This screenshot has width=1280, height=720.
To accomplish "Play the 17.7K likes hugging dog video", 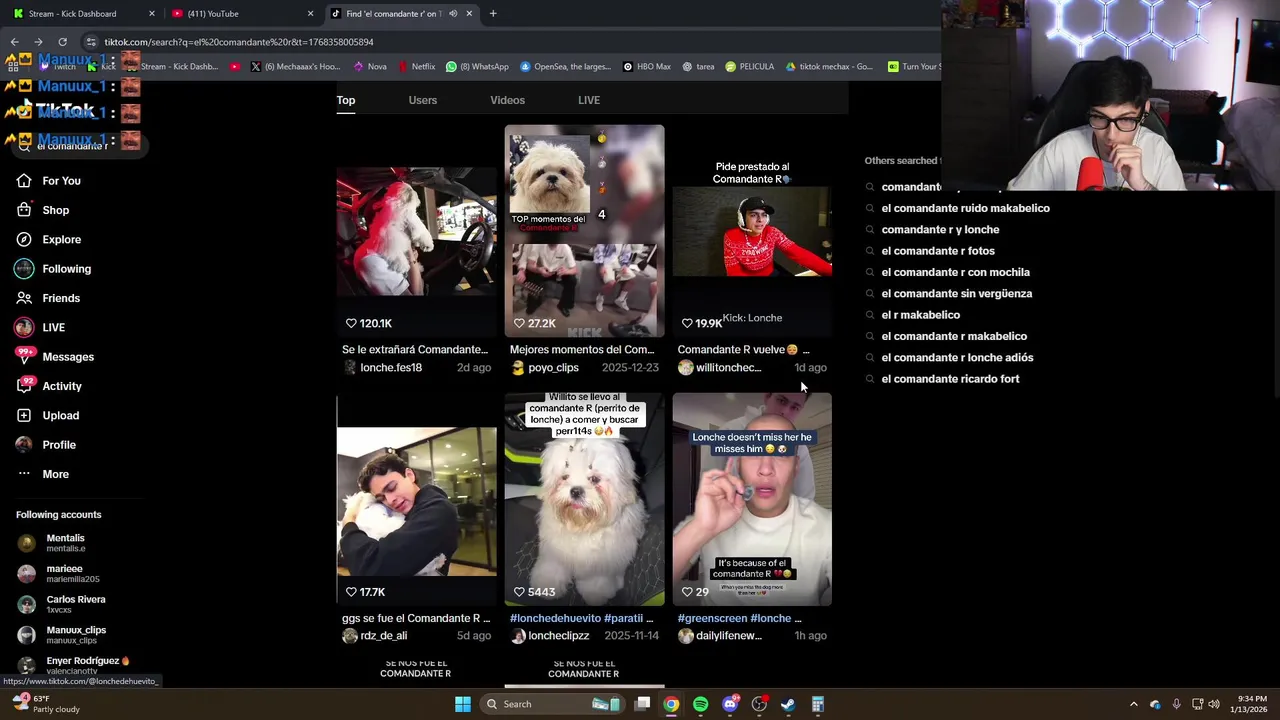I will pyautogui.click(x=416, y=499).
